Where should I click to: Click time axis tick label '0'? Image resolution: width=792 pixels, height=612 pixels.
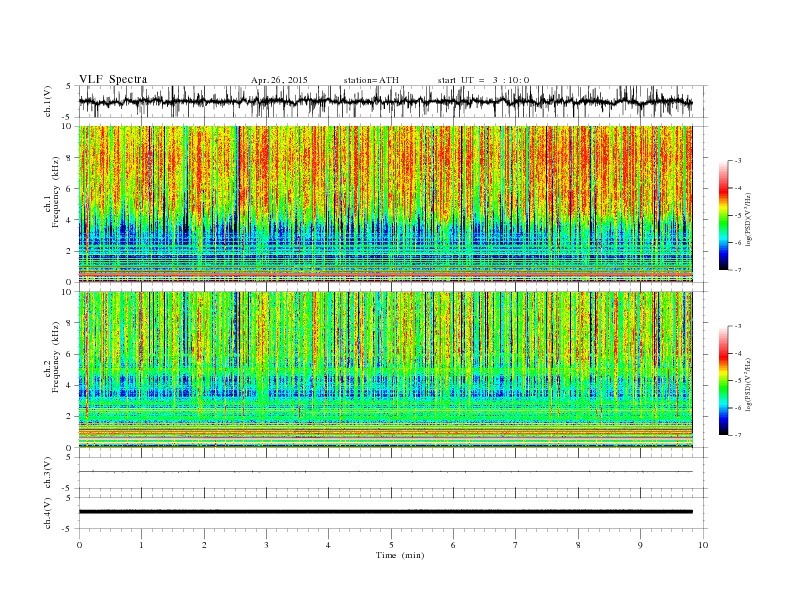pos(79,545)
